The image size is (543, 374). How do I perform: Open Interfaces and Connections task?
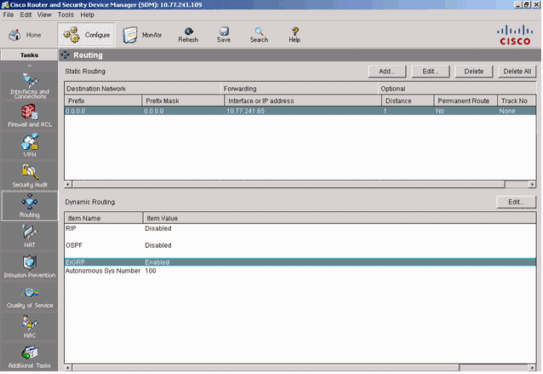(29, 86)
